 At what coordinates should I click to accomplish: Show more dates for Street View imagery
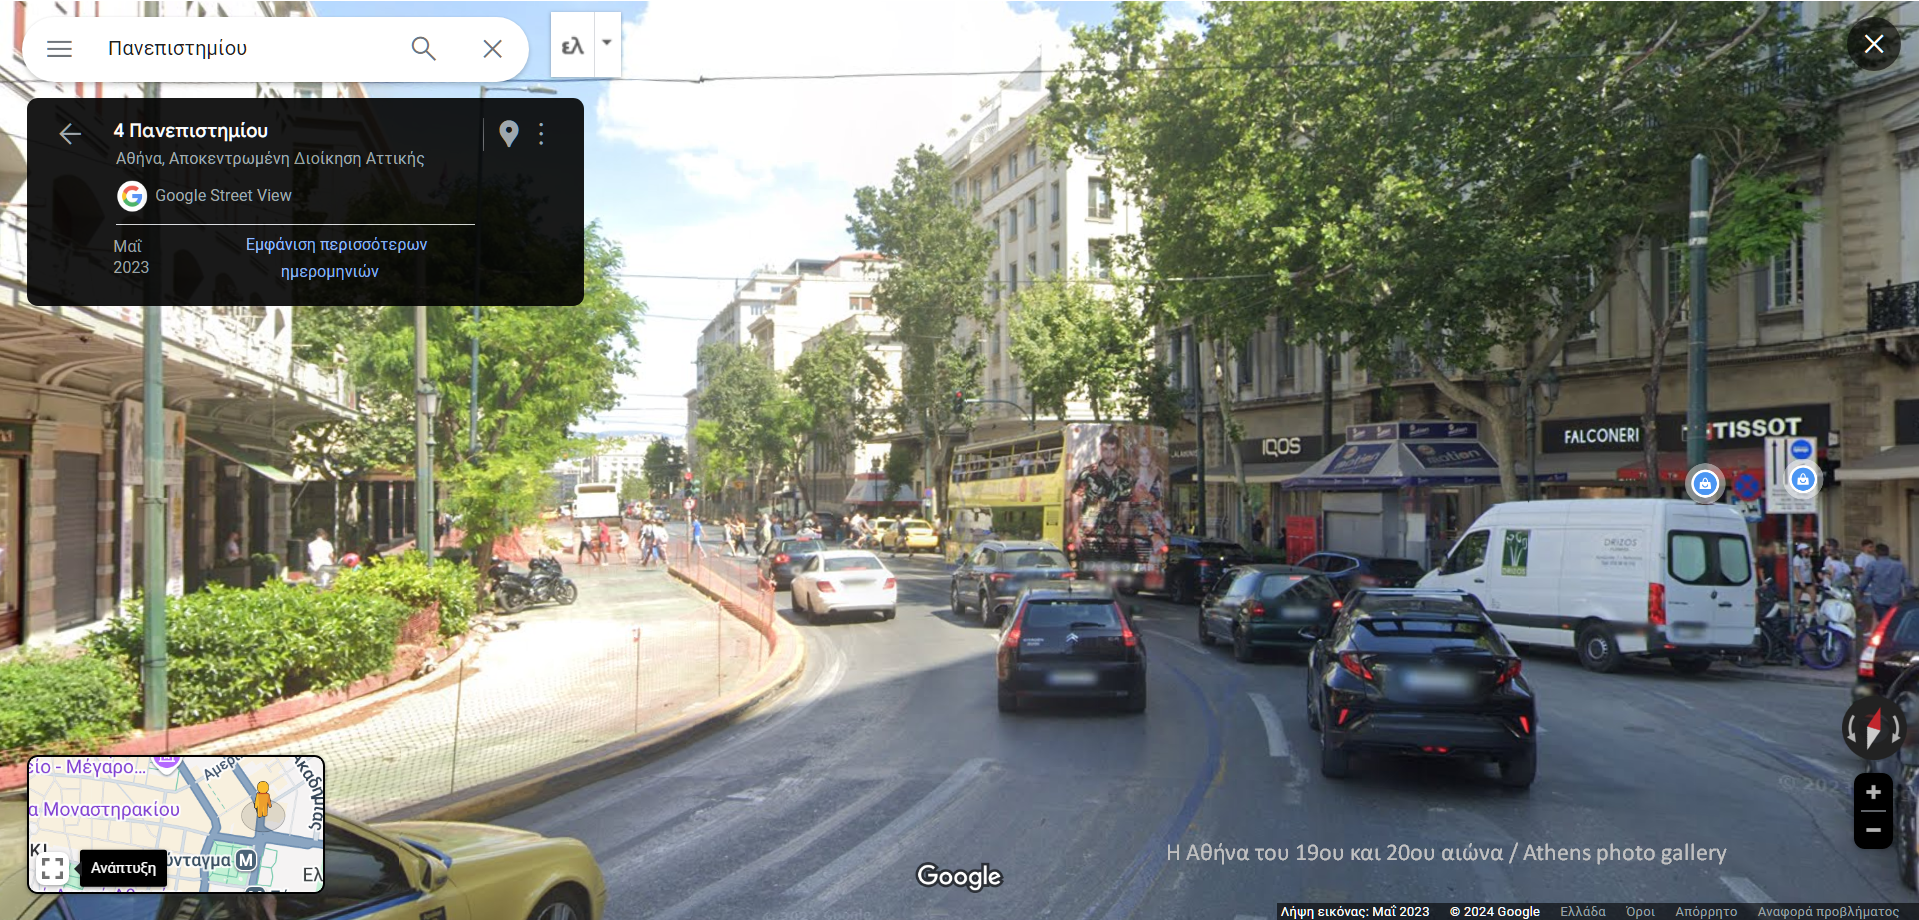[x=335, y=258]
